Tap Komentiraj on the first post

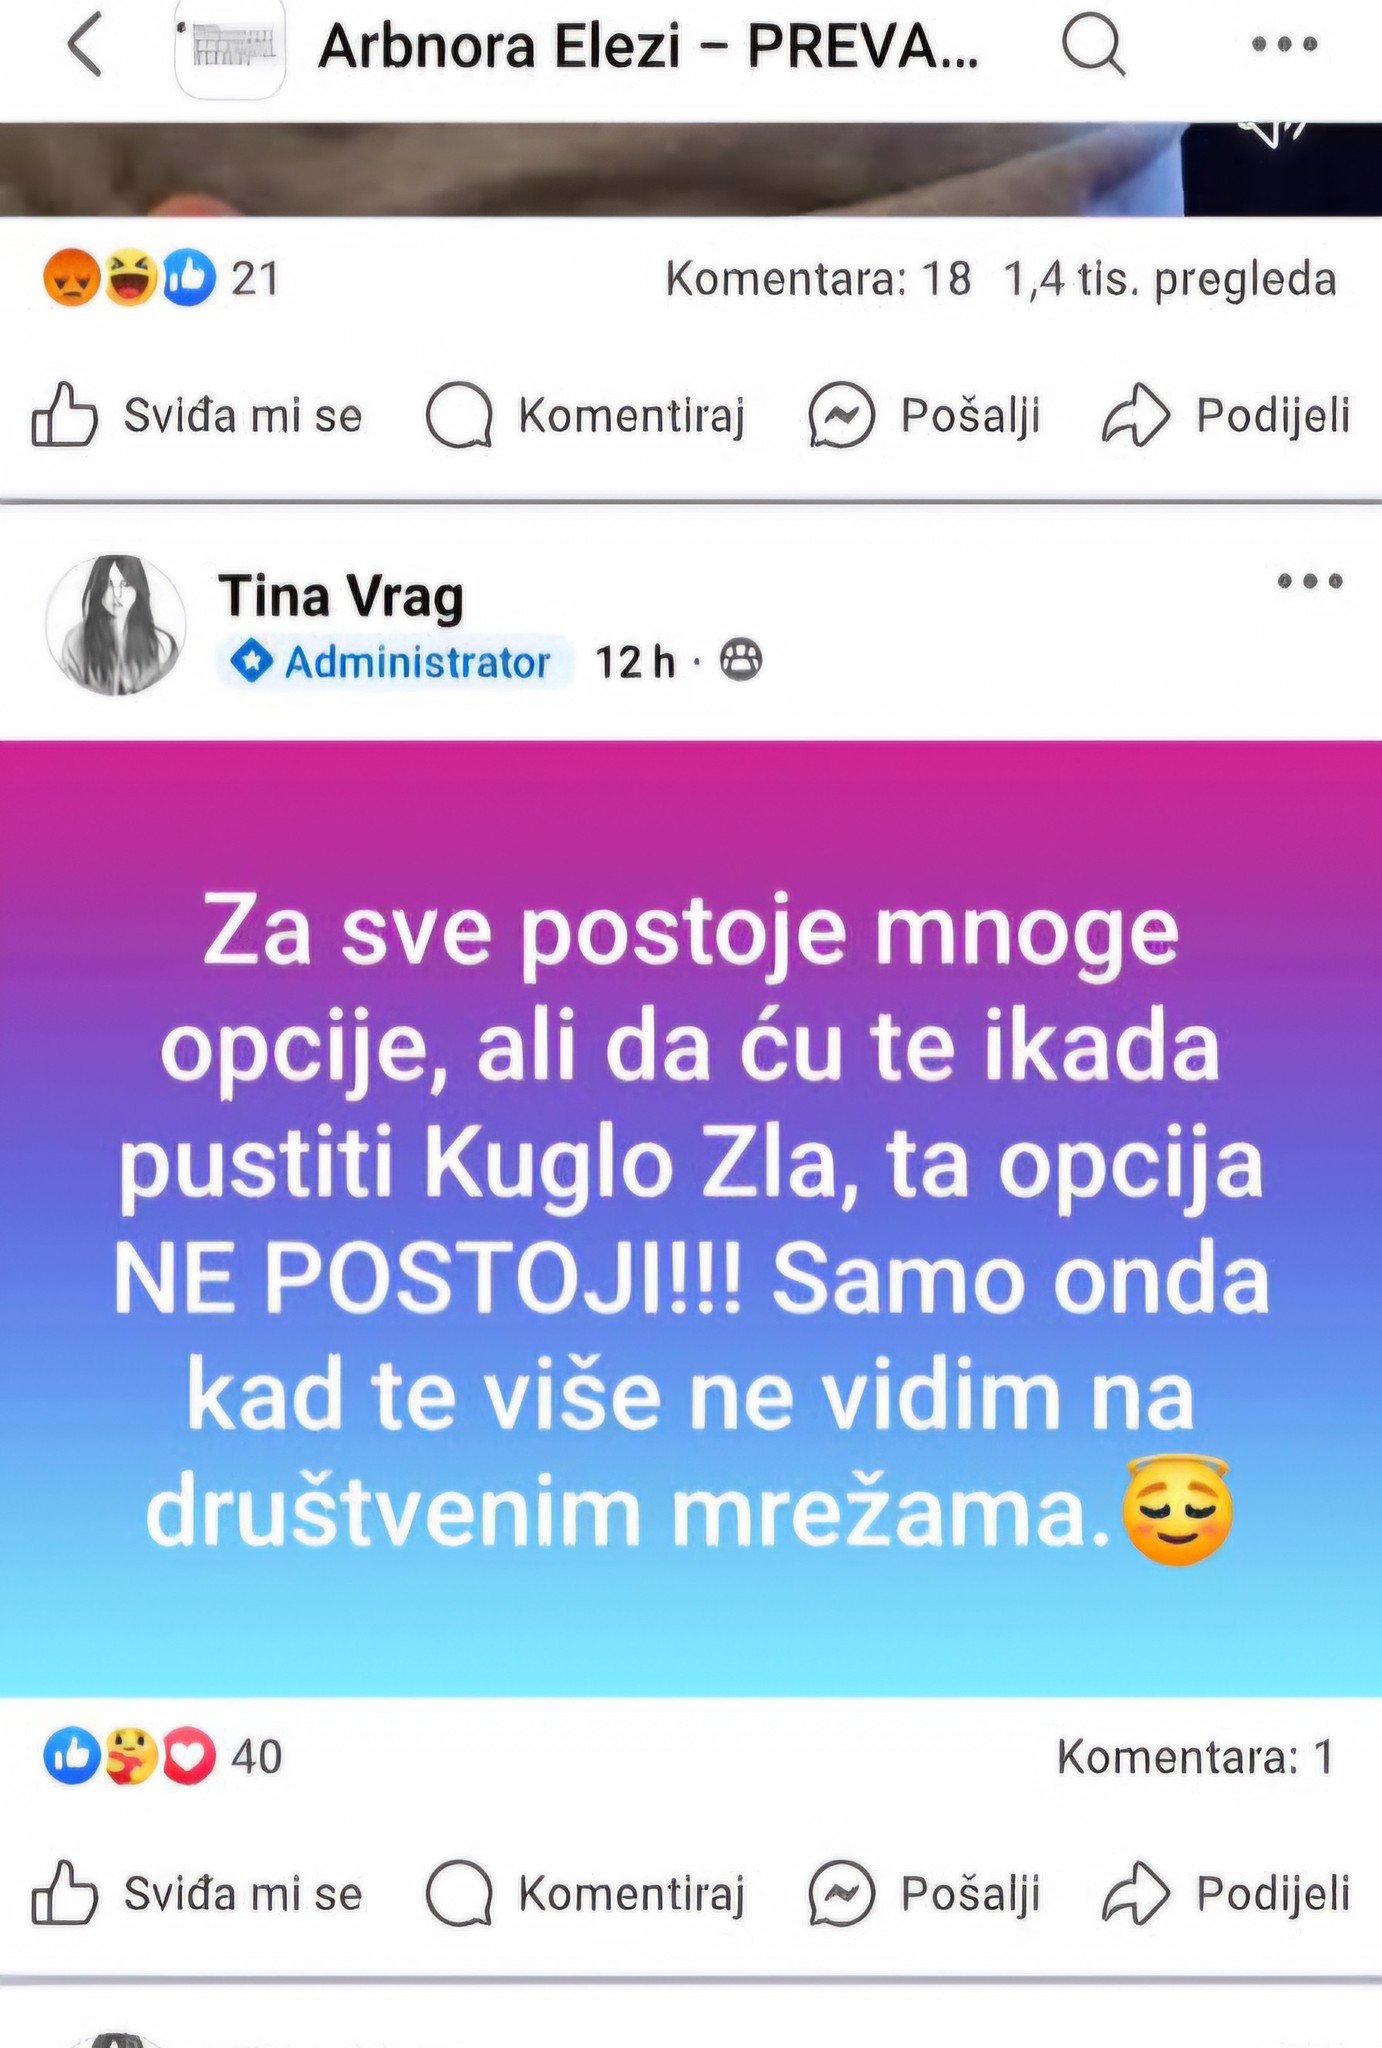pyautogui.click(x=587, y=415)
